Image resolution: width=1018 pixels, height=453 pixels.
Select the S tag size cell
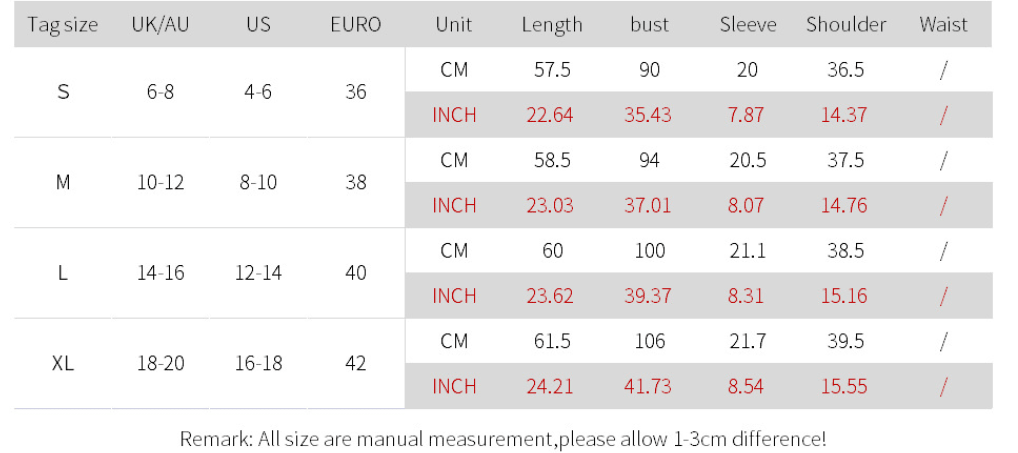tap(63, 92)
